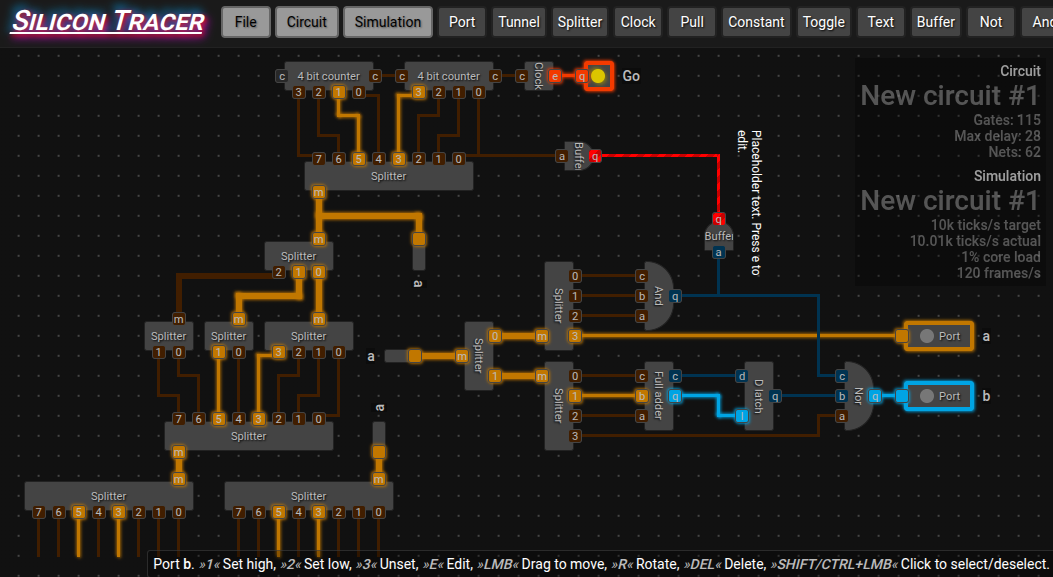This screenshot has height=577, width=1053.
Task: Click the Go label text
Action: (x=631, y=76)
